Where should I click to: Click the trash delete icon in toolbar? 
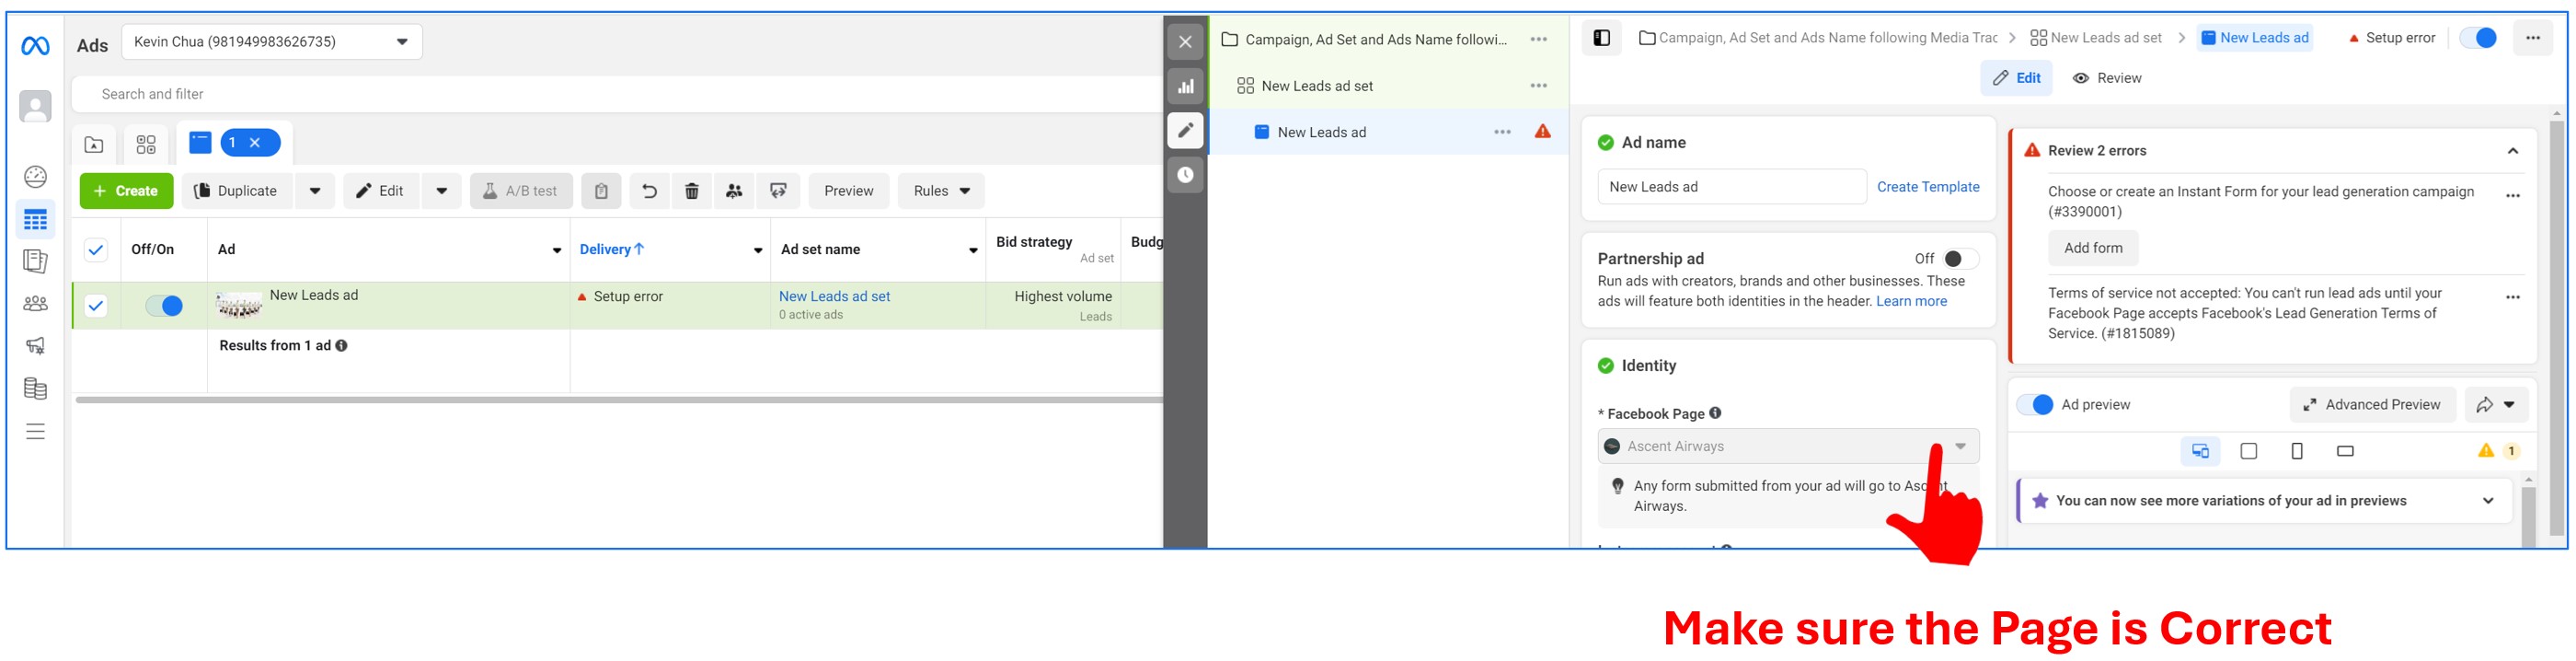[691, 191]
